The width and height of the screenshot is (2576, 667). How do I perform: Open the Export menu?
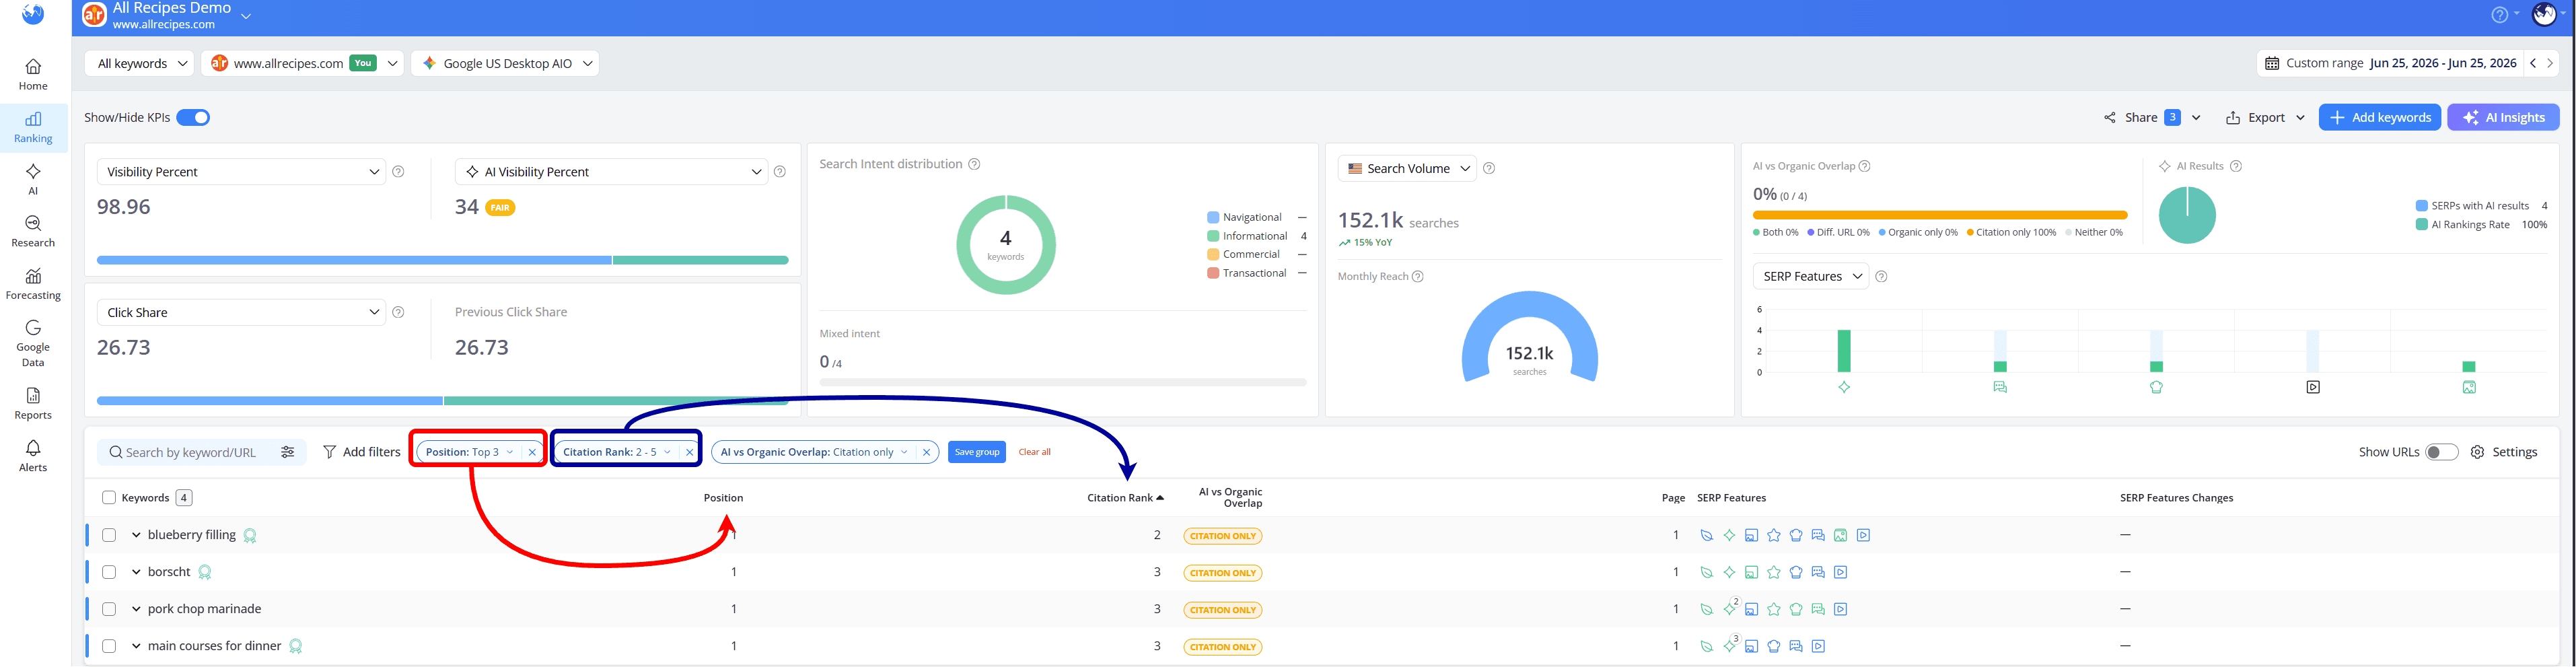pos(2265,117)
